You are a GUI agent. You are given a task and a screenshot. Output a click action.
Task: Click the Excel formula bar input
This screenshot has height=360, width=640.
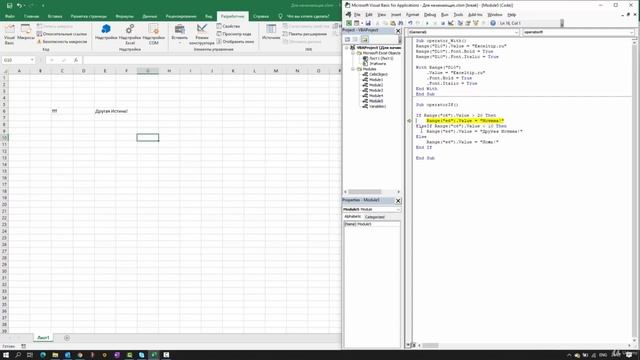211,60
